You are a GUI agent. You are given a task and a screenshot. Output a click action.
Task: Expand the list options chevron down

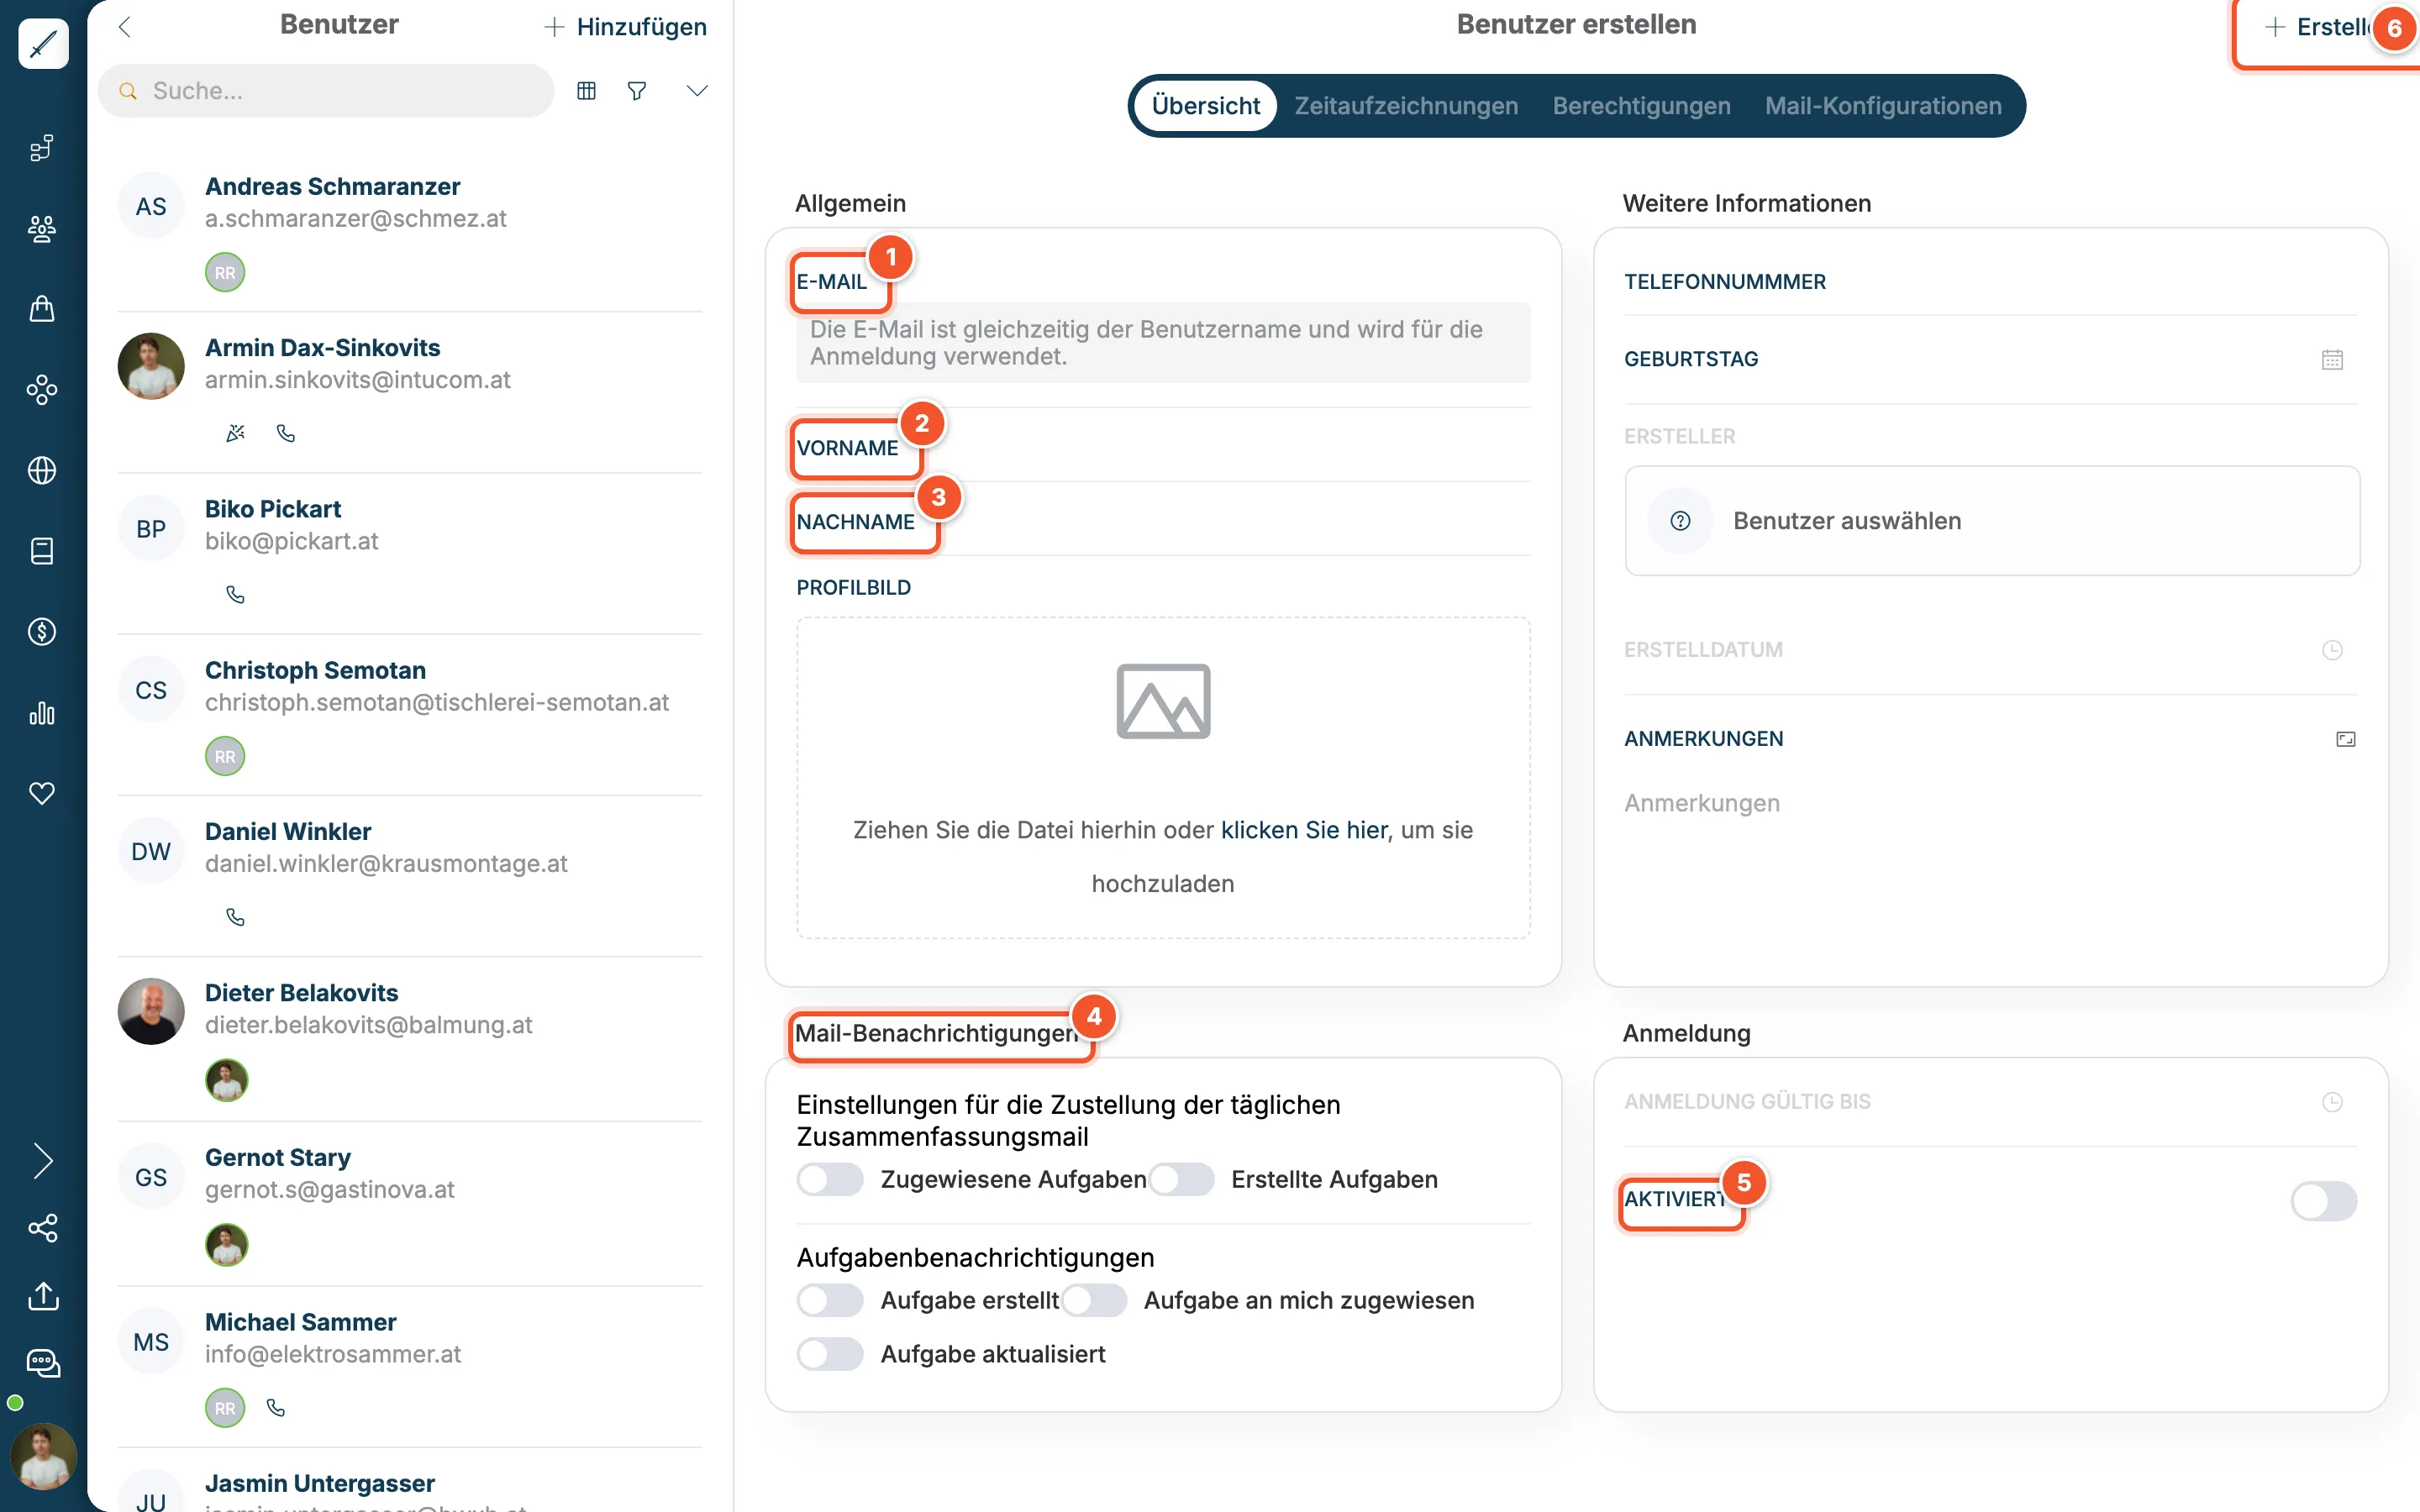click(x=697, y=91)
